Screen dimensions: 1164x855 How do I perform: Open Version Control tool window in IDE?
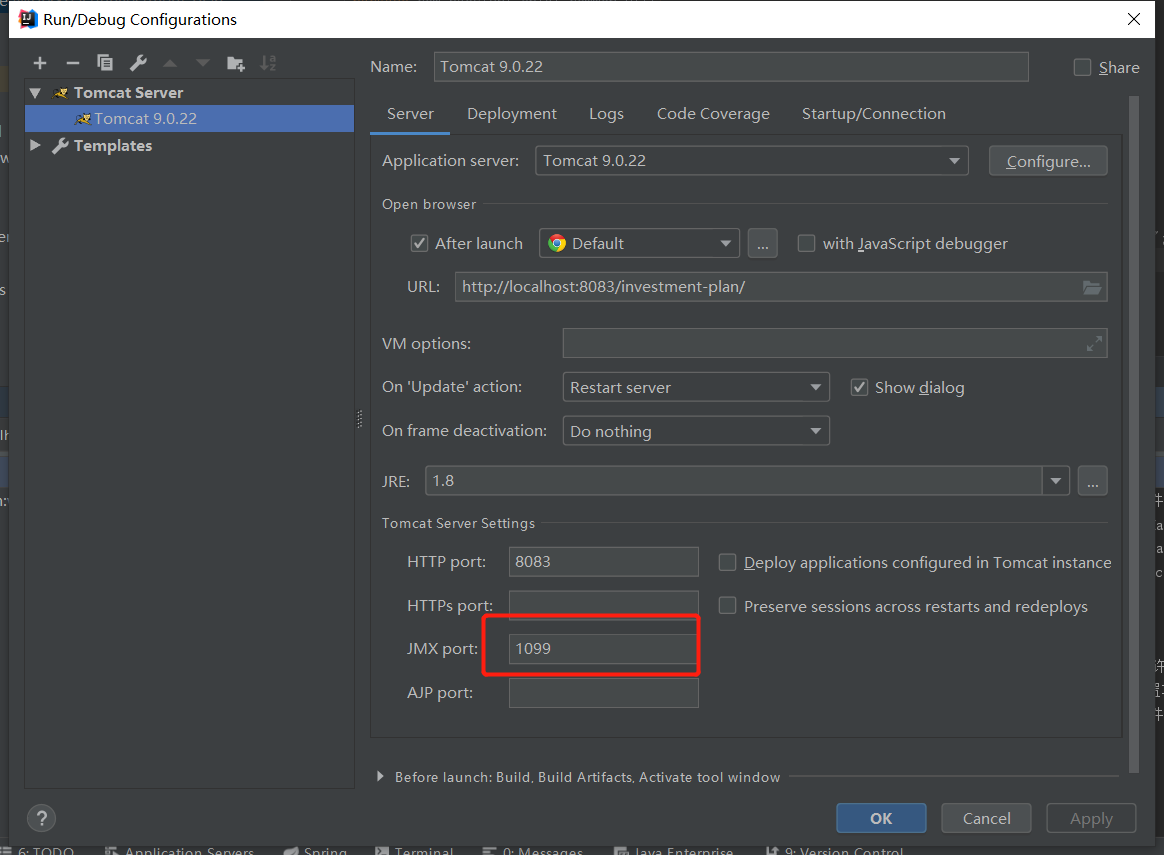click(x=834, y=851)
